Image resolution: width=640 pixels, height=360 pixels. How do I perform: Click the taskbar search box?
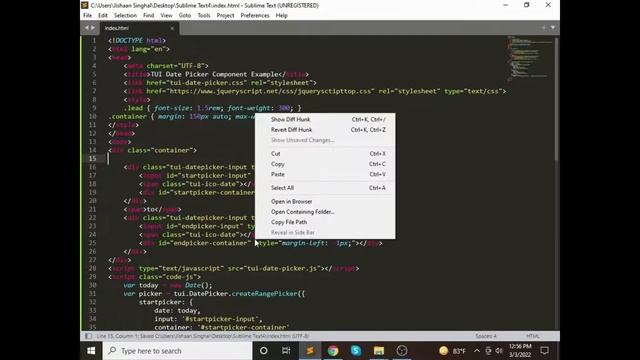(x=177, y=351)
